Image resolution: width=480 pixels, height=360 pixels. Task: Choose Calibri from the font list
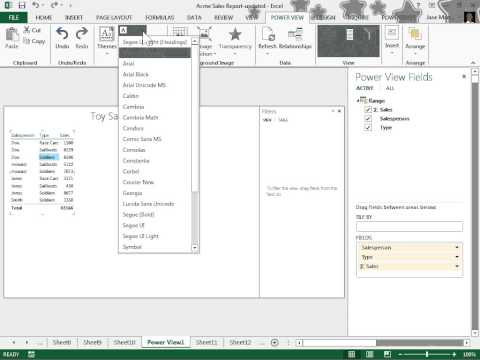tap(155, 96)
